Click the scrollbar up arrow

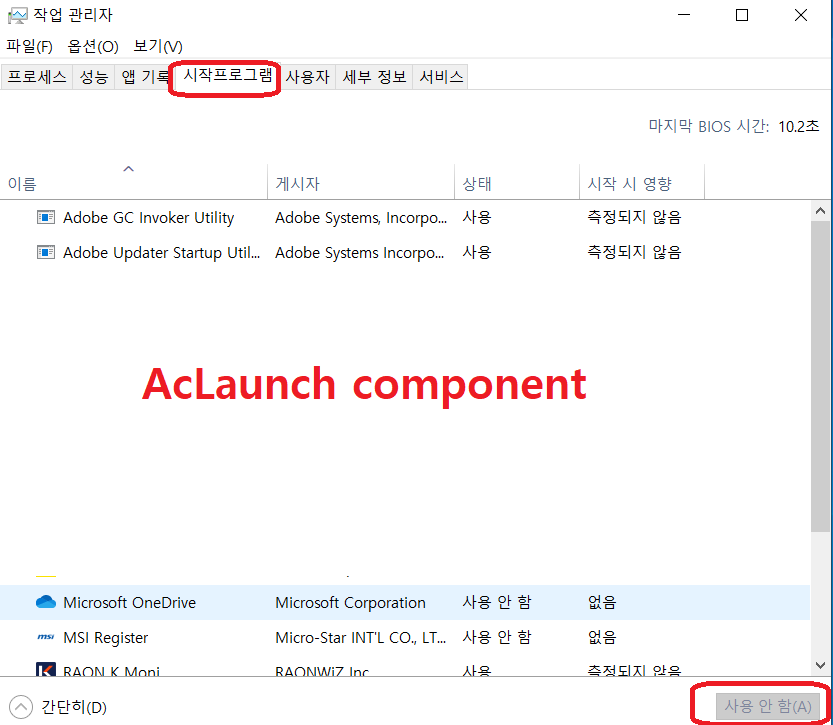click(820, 211)
